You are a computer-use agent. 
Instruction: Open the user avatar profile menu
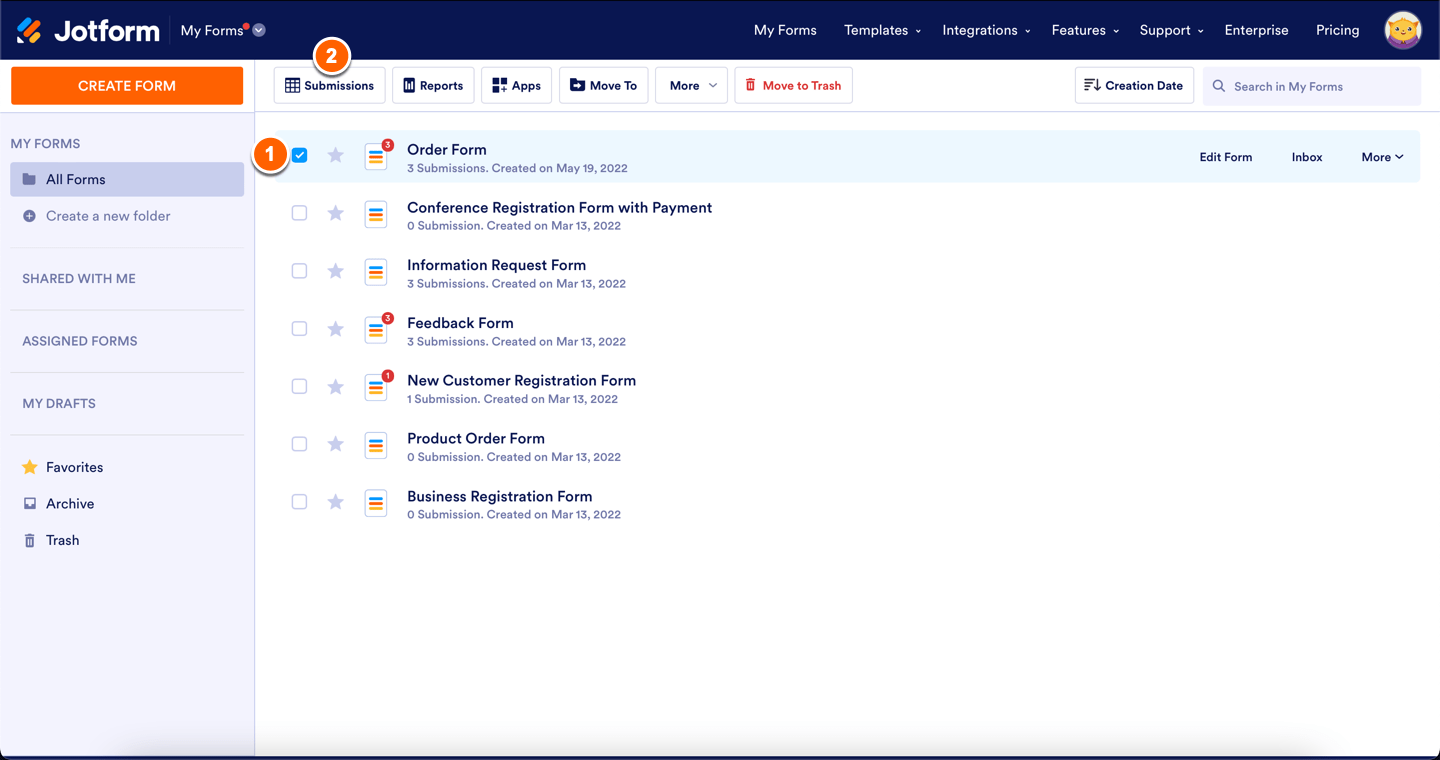(x=1402, y=31)
